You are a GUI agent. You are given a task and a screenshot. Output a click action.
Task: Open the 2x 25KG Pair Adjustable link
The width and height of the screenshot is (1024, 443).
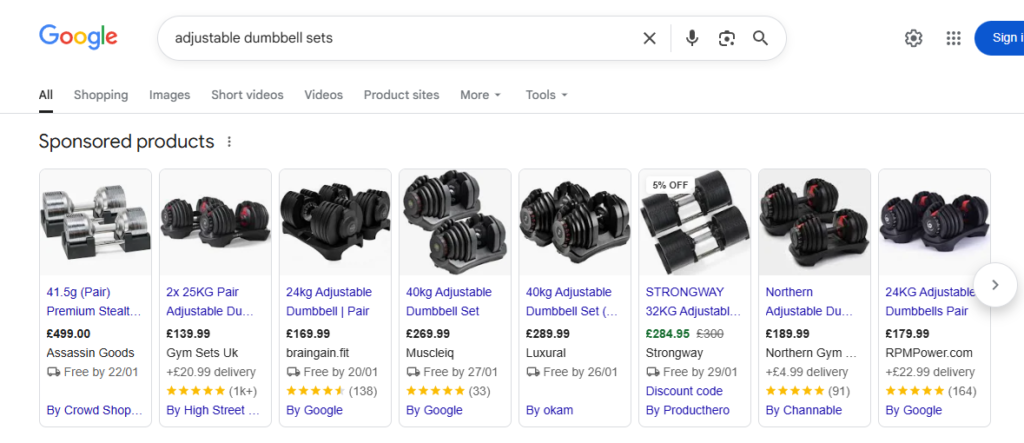[x=210, y=301]
